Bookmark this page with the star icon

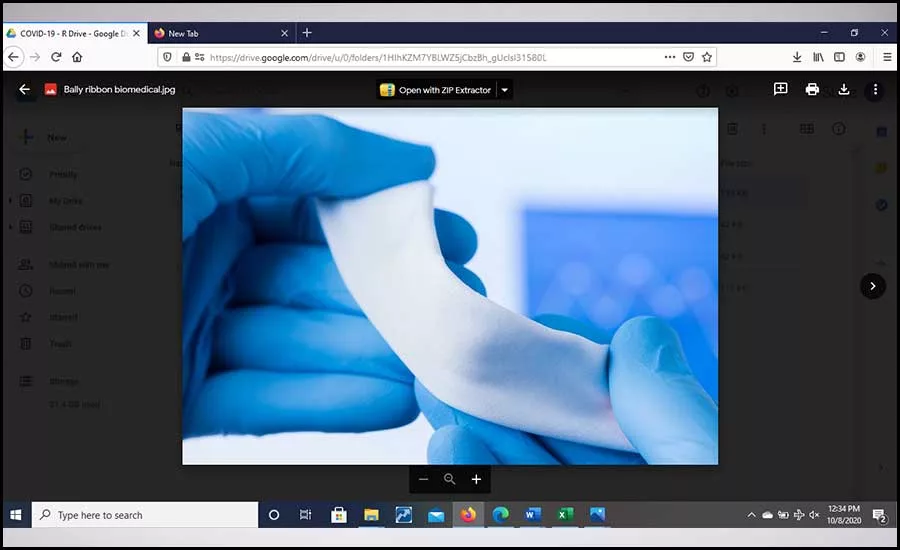click(x=707, y=57)
